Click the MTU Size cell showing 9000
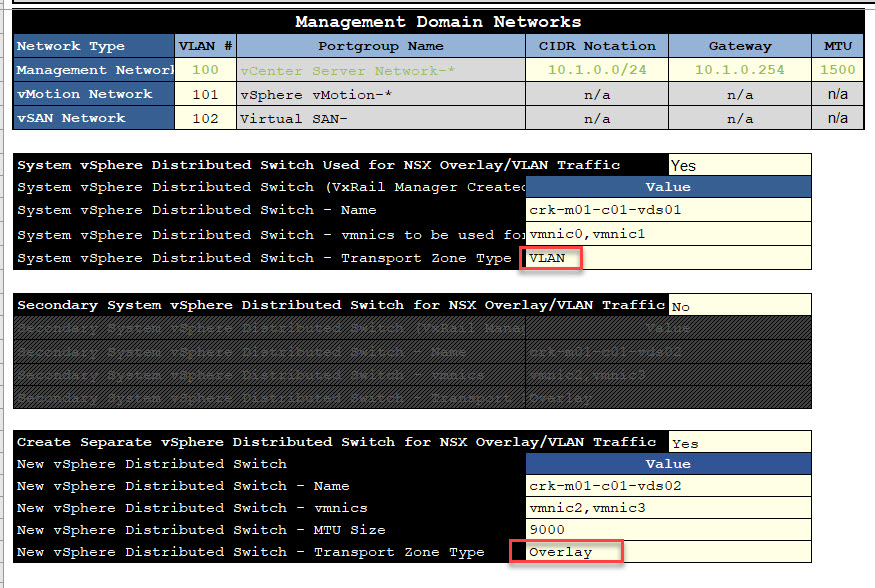This screenshot has width=875, height=588. coord(667,530)
